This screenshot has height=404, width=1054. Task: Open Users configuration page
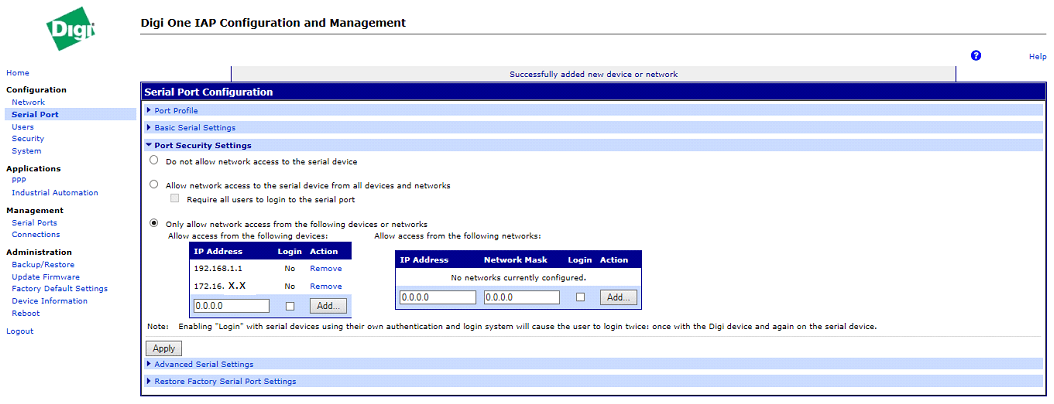tap(22, 126)
